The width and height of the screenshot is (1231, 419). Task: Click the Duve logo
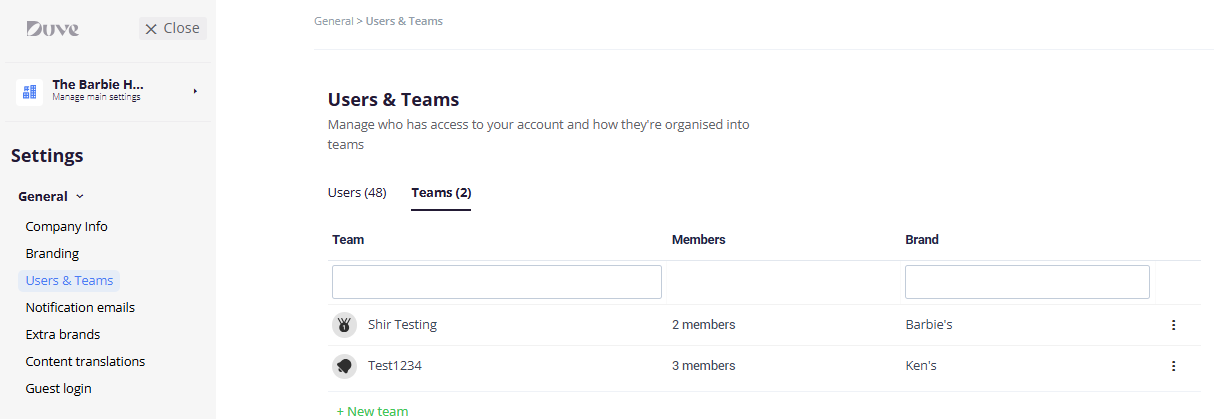point(52,29)
